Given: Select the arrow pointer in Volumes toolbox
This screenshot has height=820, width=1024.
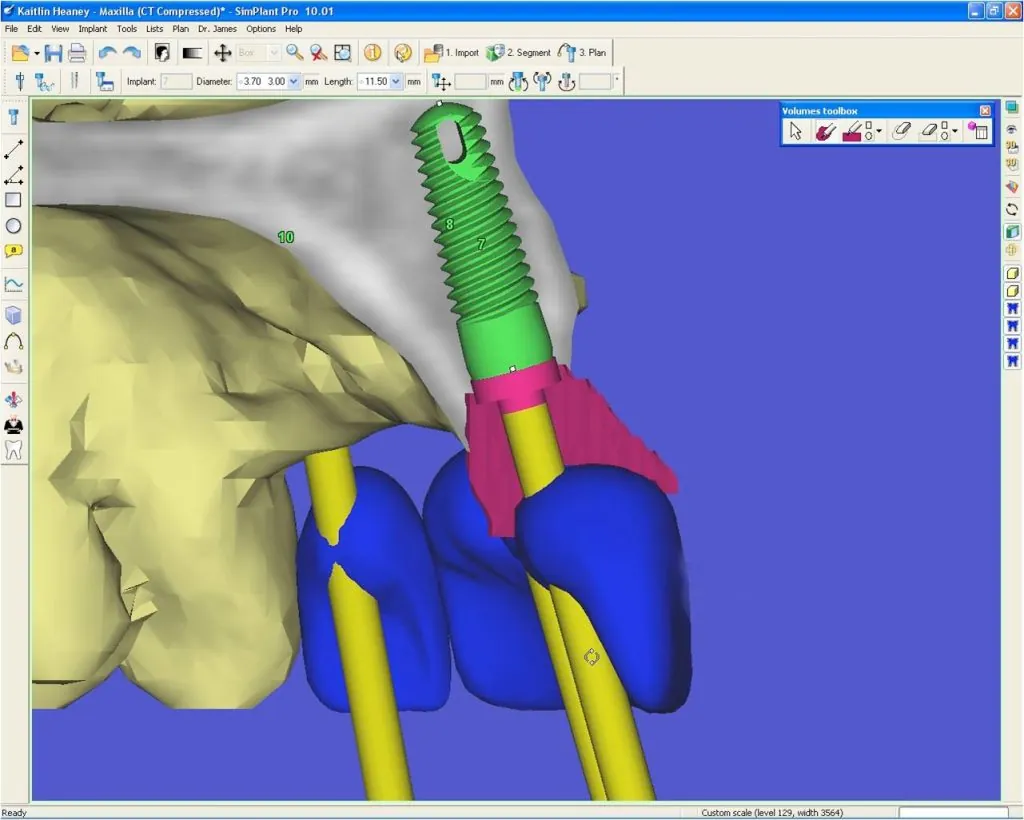Looking at the screenshot, I should pyautogui.click(x=796, y=131).
